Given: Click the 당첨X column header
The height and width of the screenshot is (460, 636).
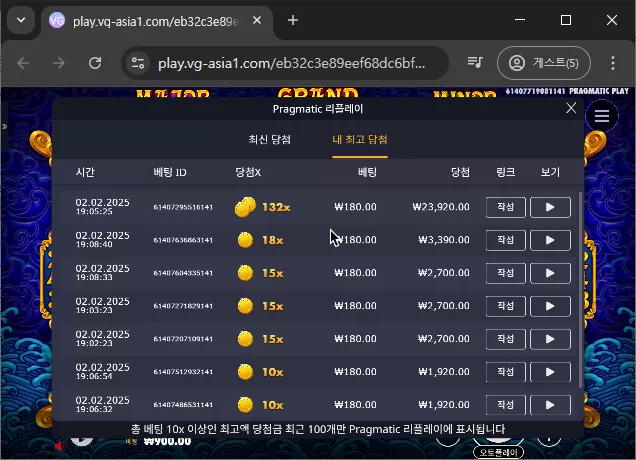Looking at the screenshot, I should [248, 172].
